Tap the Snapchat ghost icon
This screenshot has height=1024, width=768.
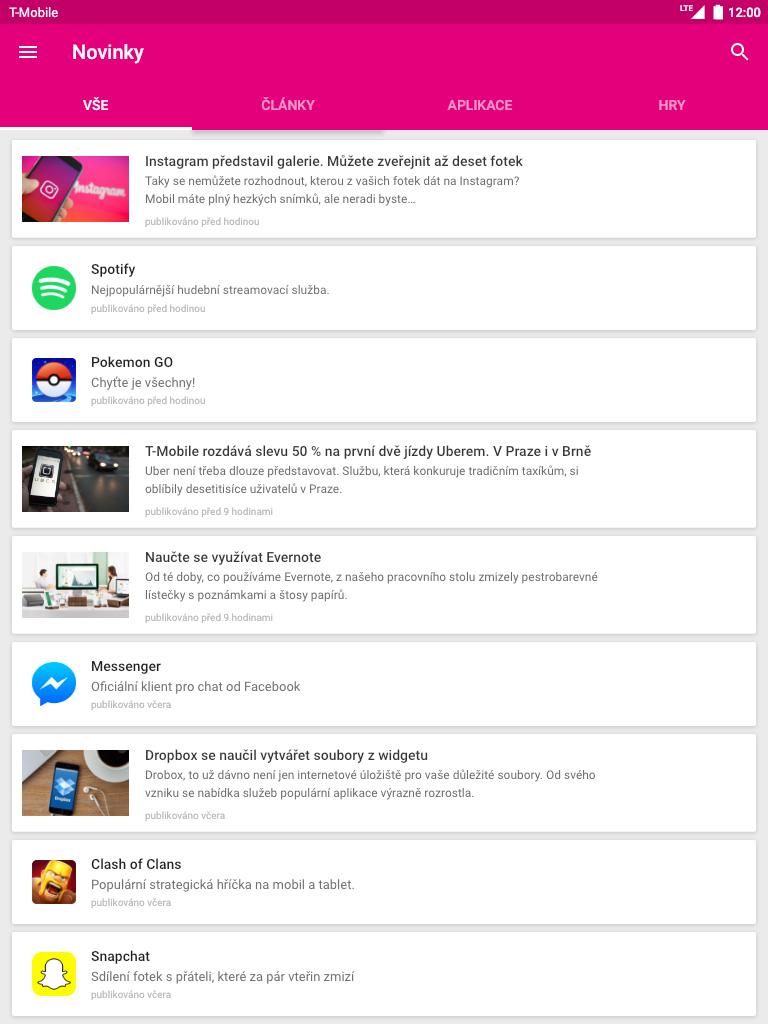coord(54,974)
